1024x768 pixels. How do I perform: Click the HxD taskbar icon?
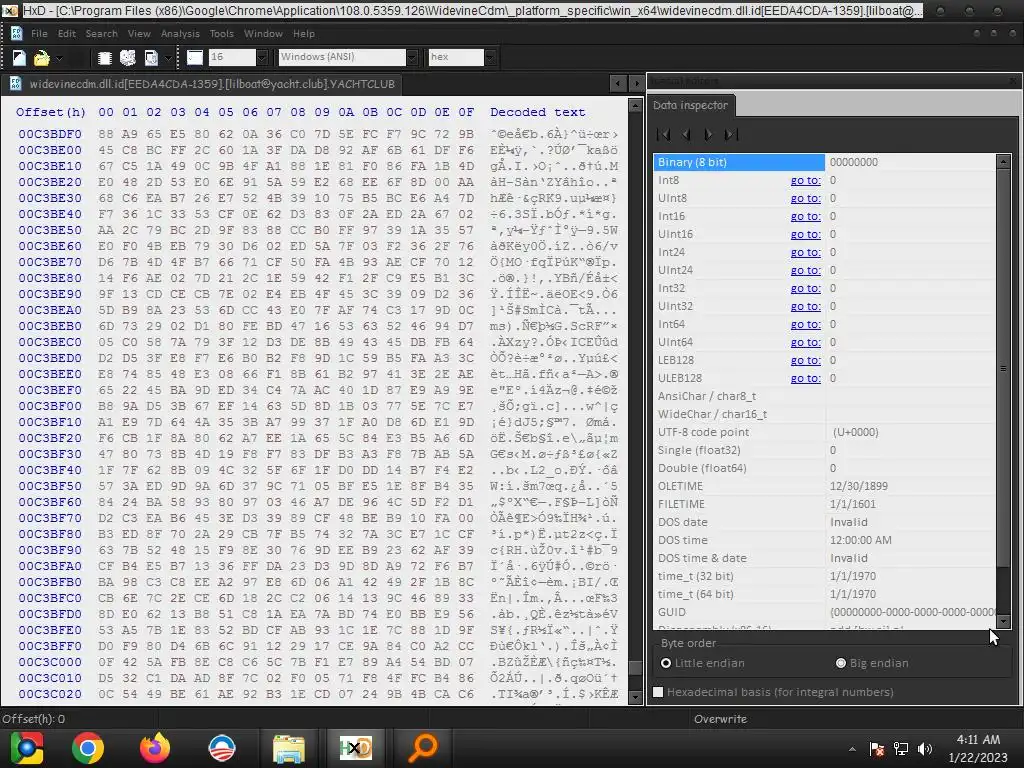pyautogui.click(x=355, y=748)
